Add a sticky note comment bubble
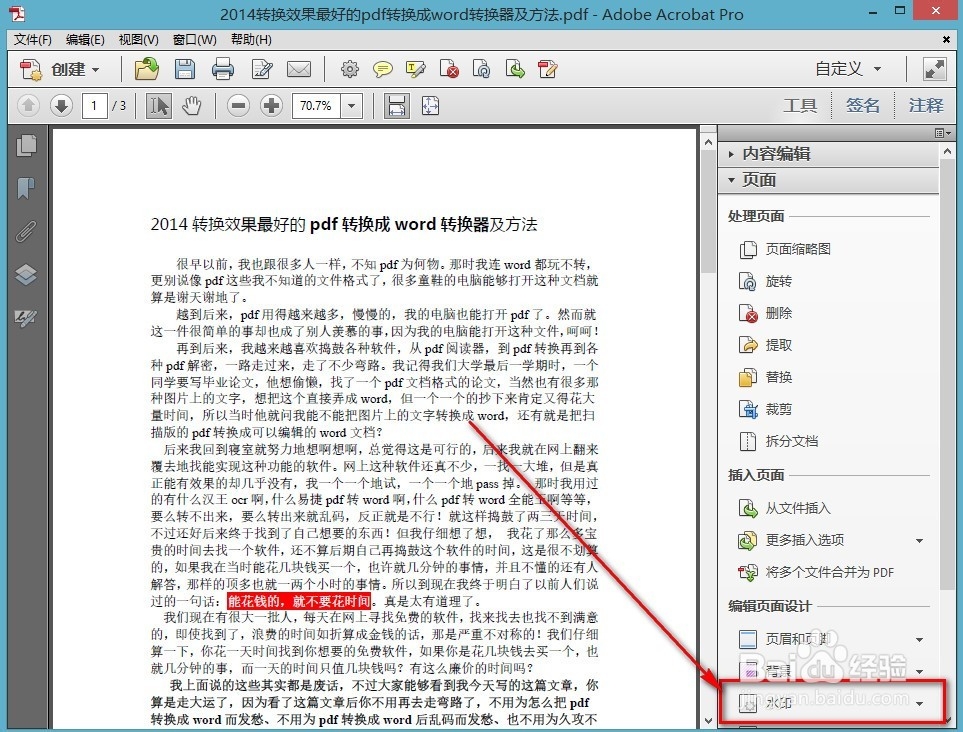Image resolution: width=963 pixels, height=732 pixels. [383, 69]
